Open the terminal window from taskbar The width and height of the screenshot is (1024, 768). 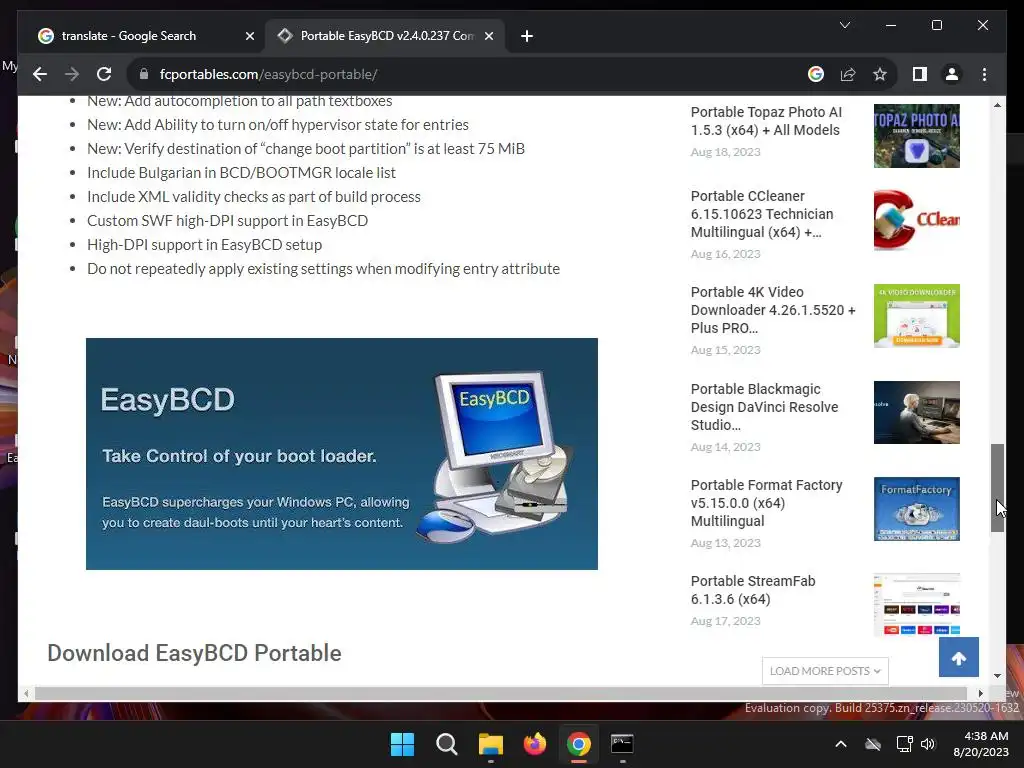(622, 744)
